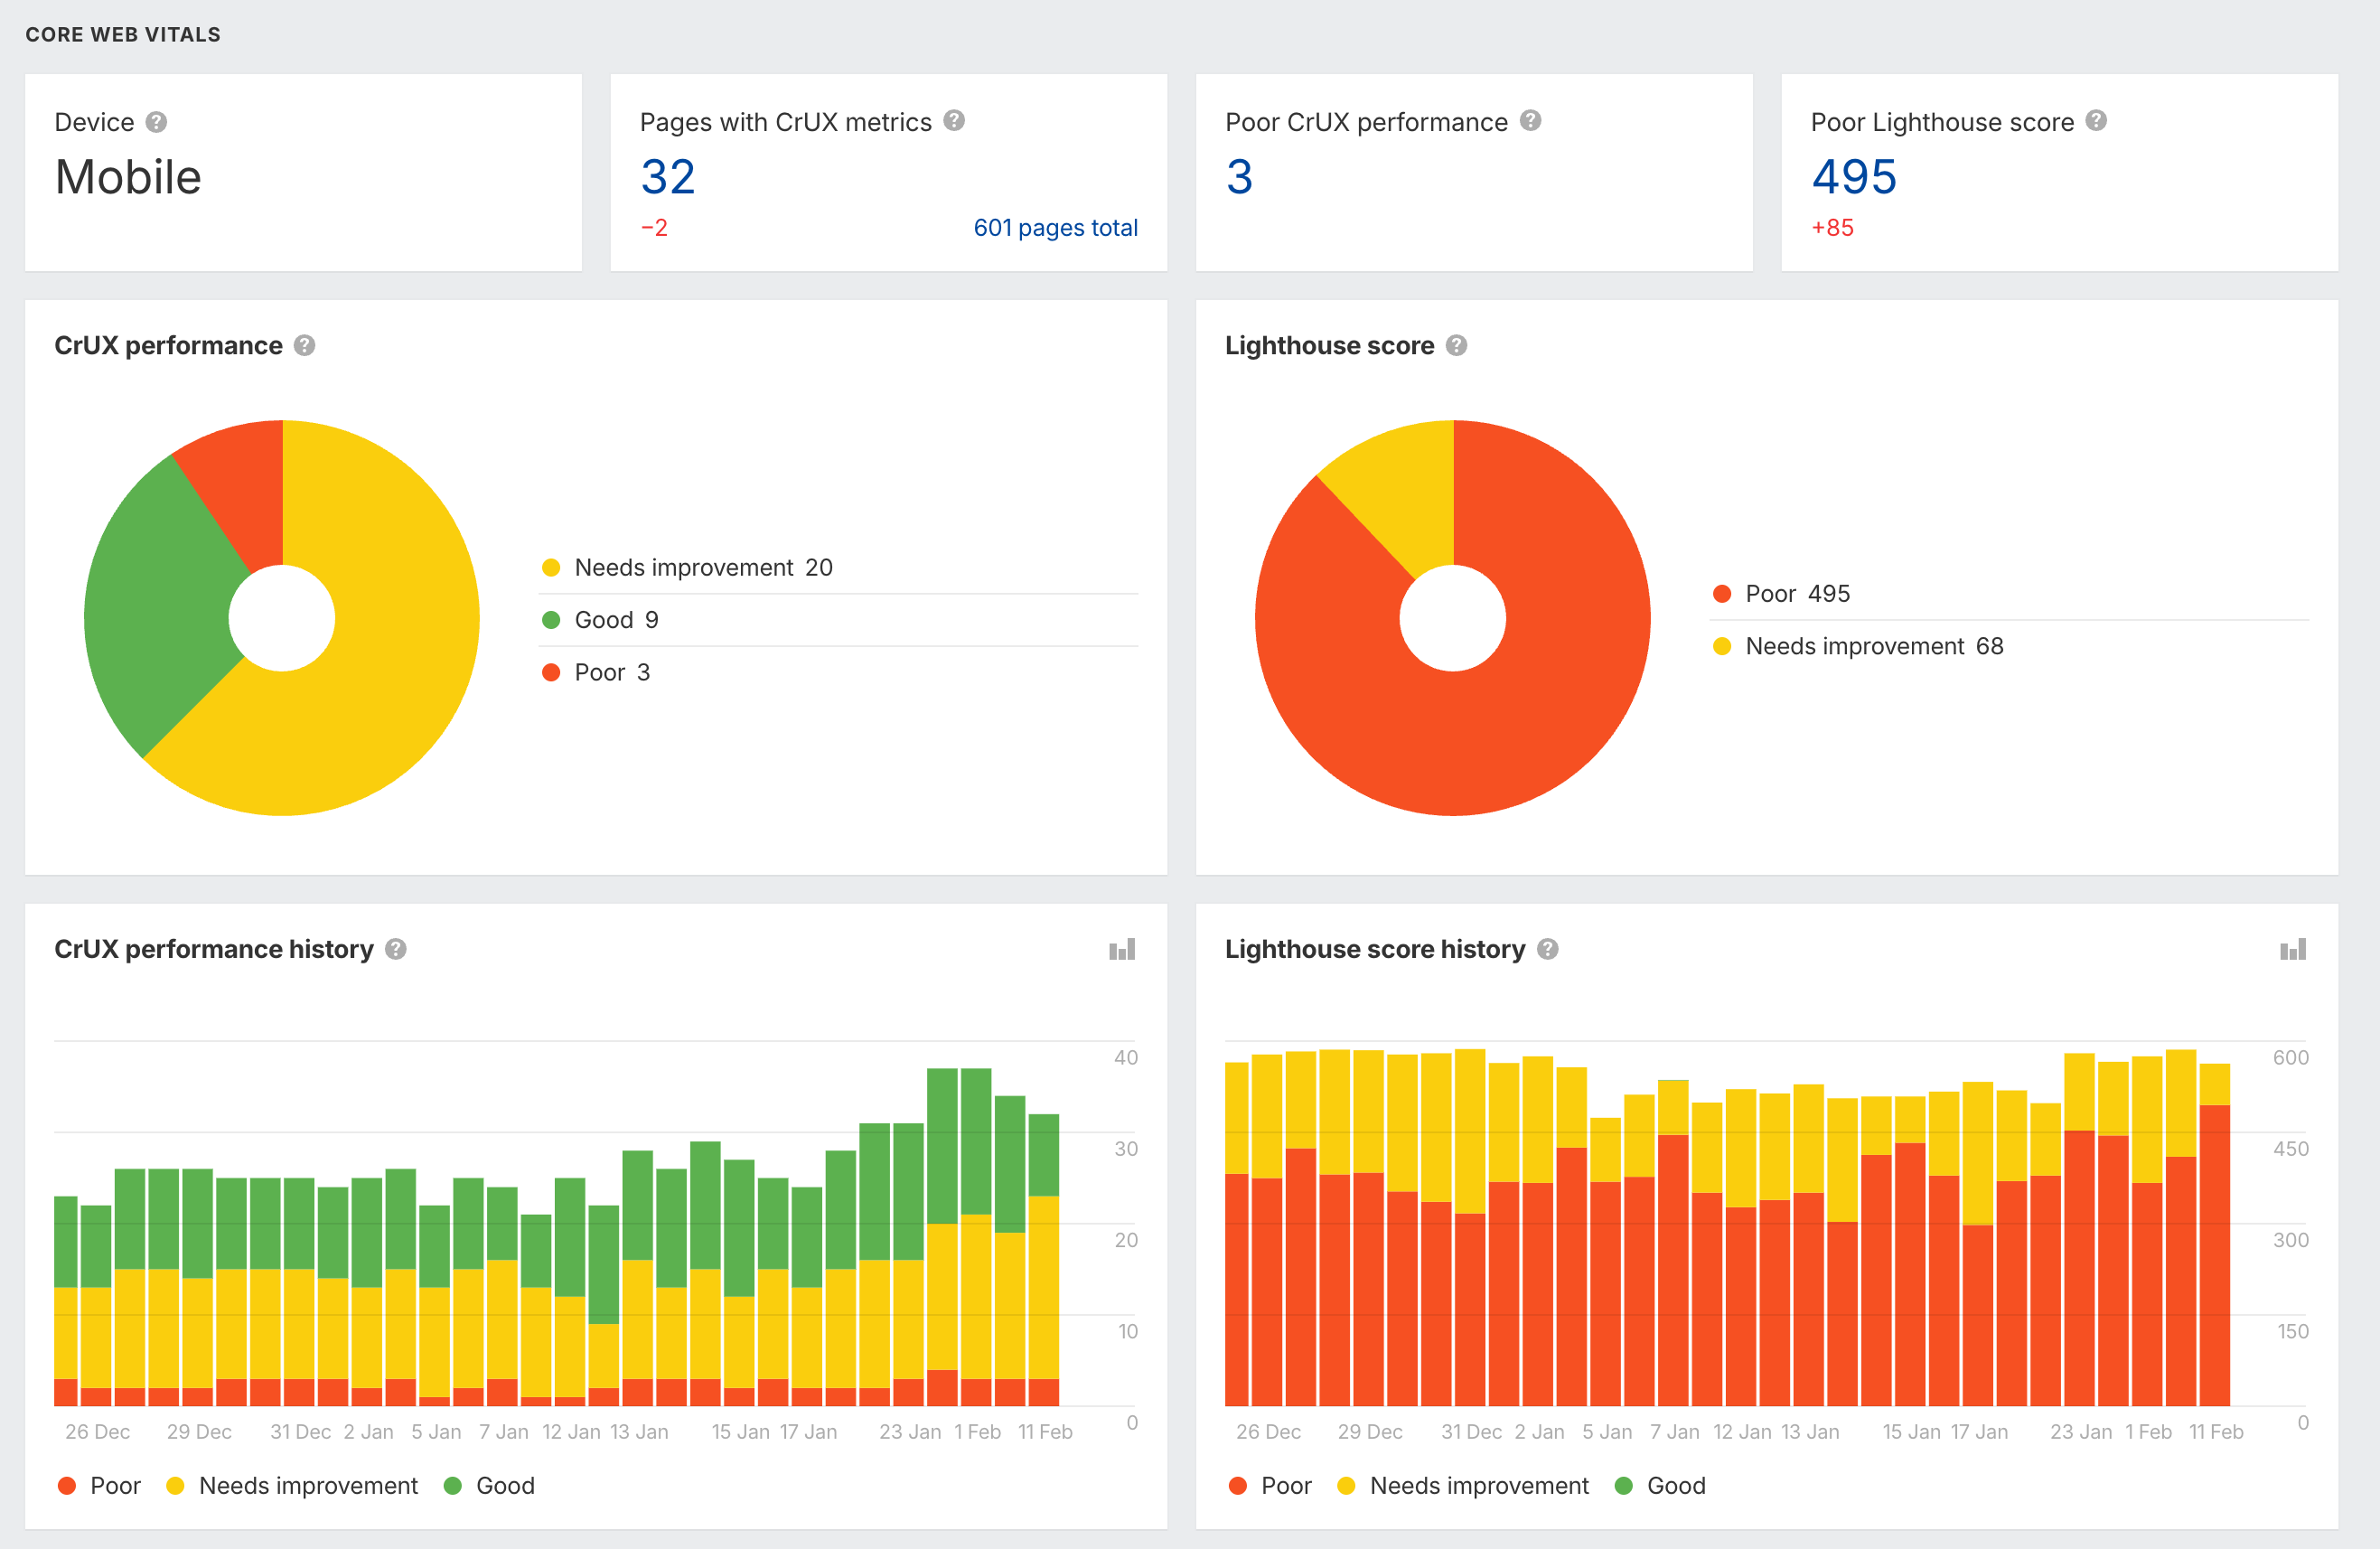Switch Lighthouse score history chart view icon

pyautogui.click(x=2292, y=949)
